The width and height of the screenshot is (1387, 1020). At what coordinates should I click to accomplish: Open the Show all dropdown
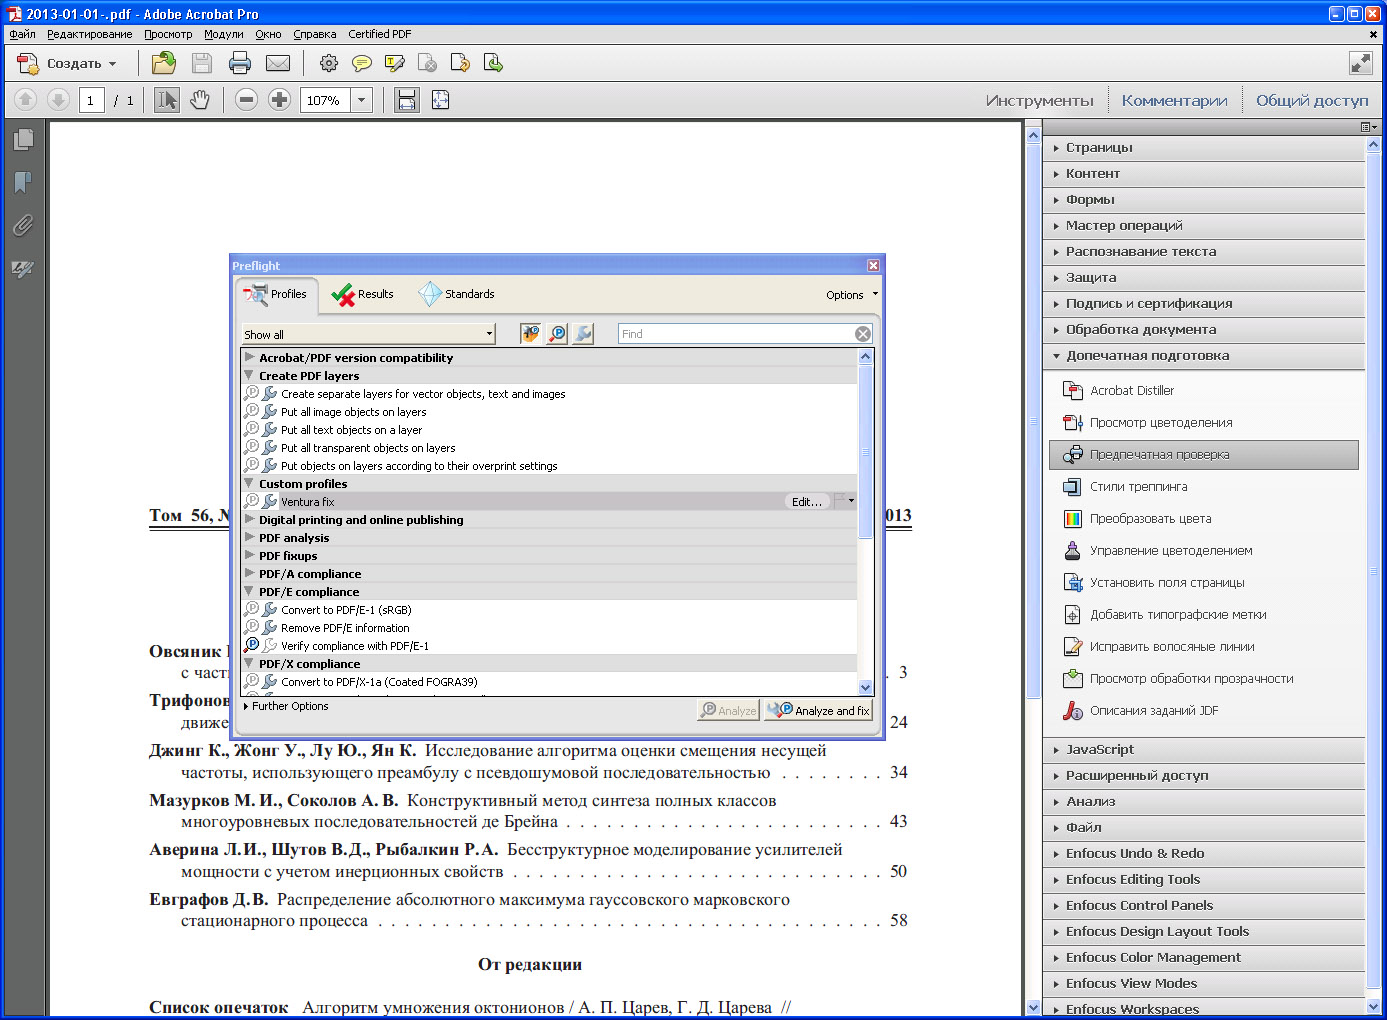coord(368,334)
